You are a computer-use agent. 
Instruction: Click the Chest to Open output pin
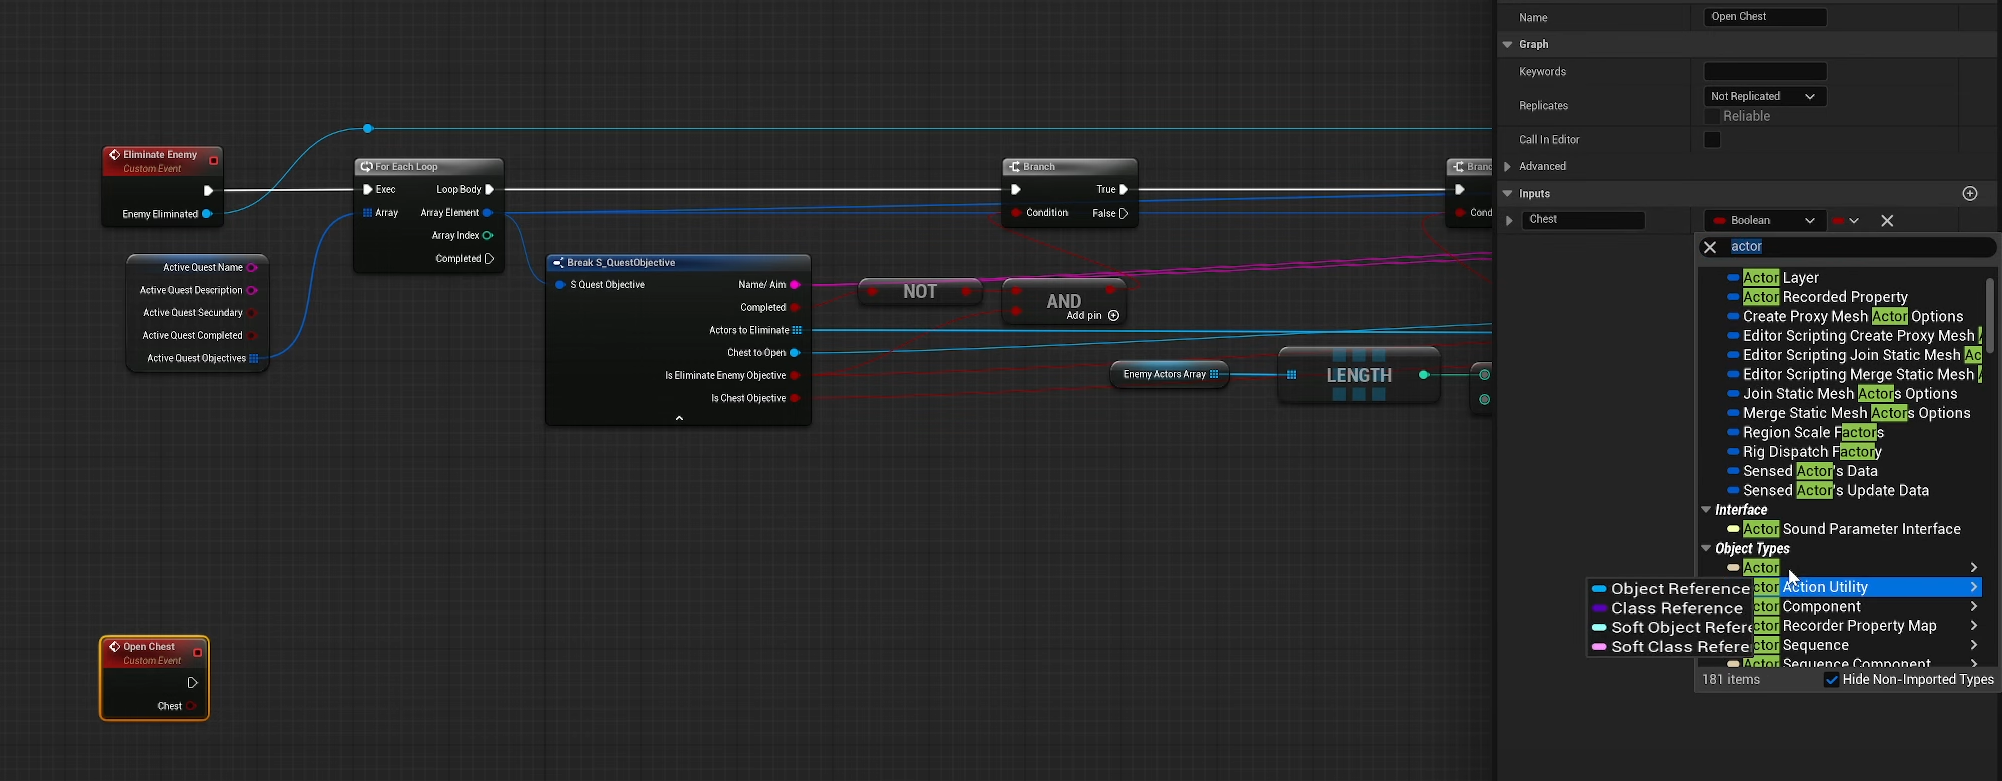pyautogui.click(x=795, y=353)
